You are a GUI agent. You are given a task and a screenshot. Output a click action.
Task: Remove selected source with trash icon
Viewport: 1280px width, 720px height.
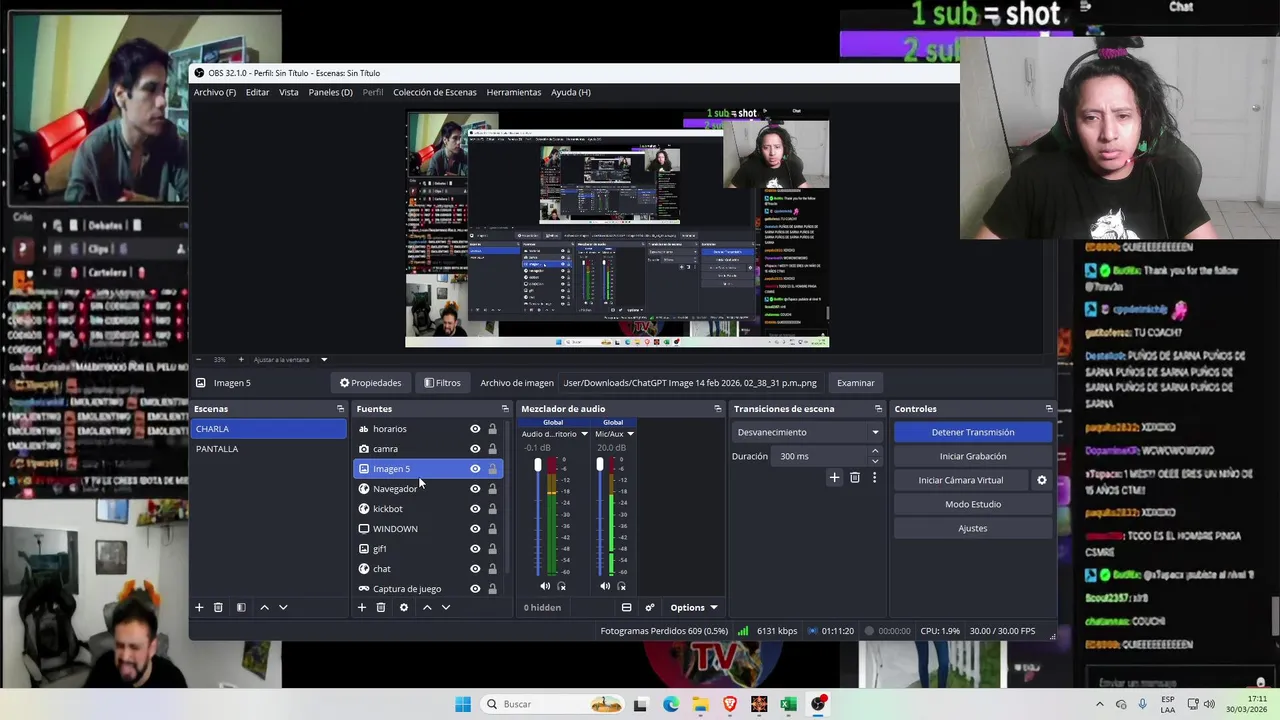381,607
